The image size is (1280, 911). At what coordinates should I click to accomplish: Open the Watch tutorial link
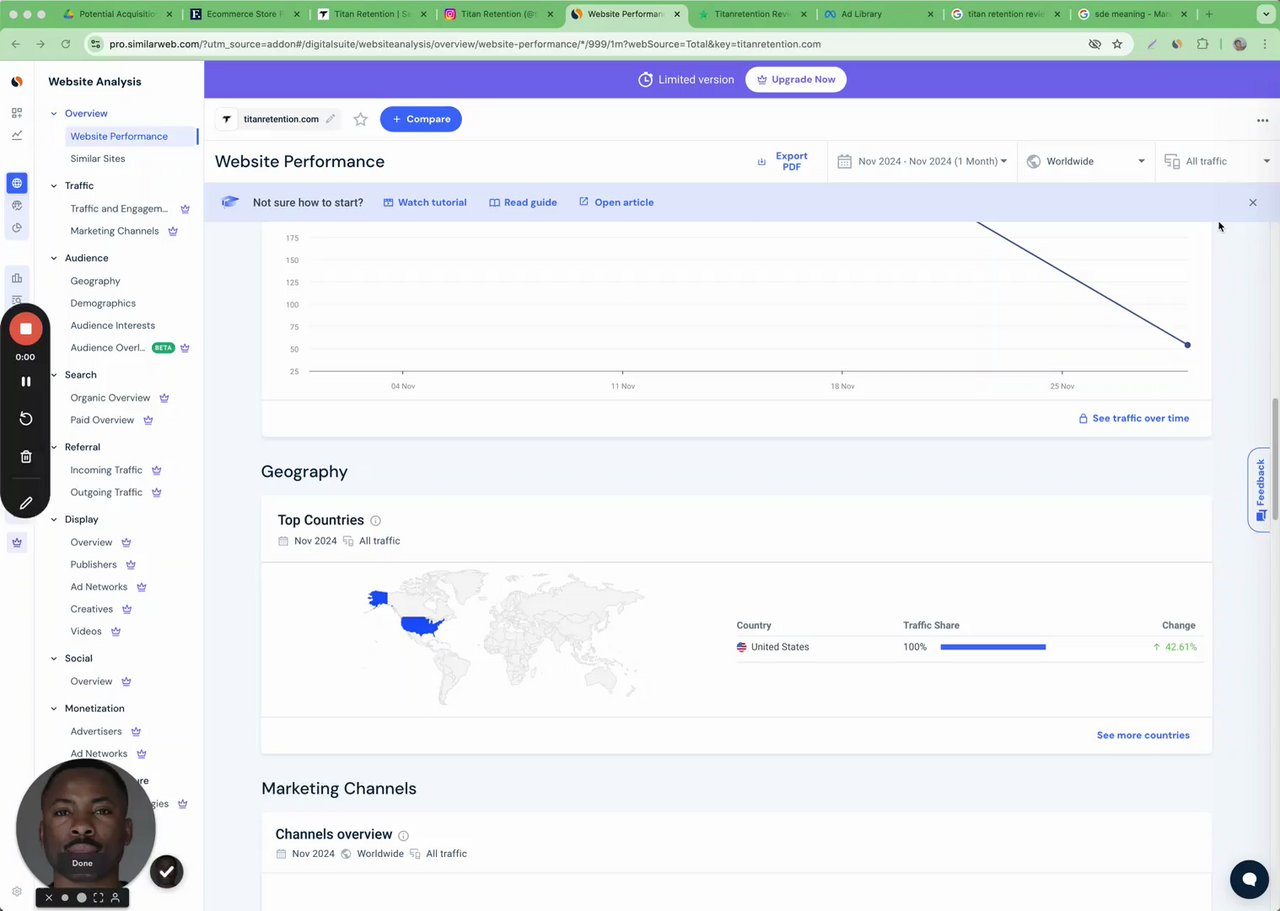[x=425, y=202]
